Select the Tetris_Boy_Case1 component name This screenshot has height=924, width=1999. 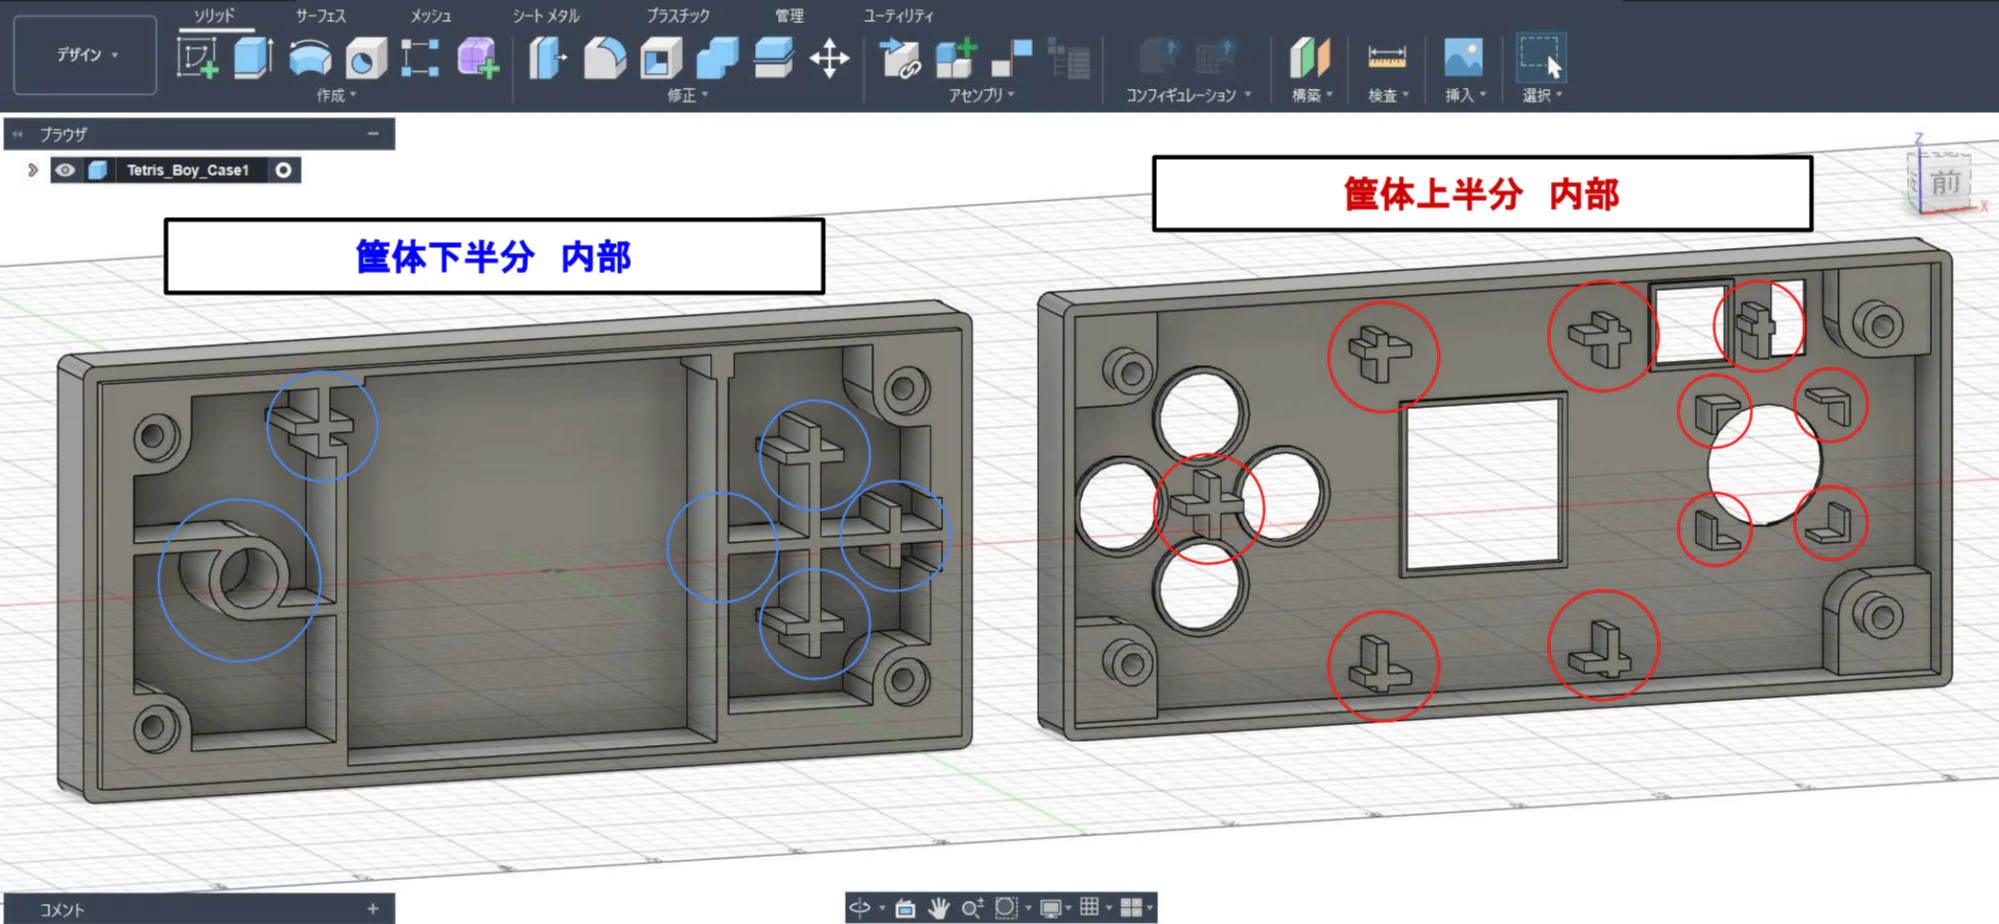(188, 170)
